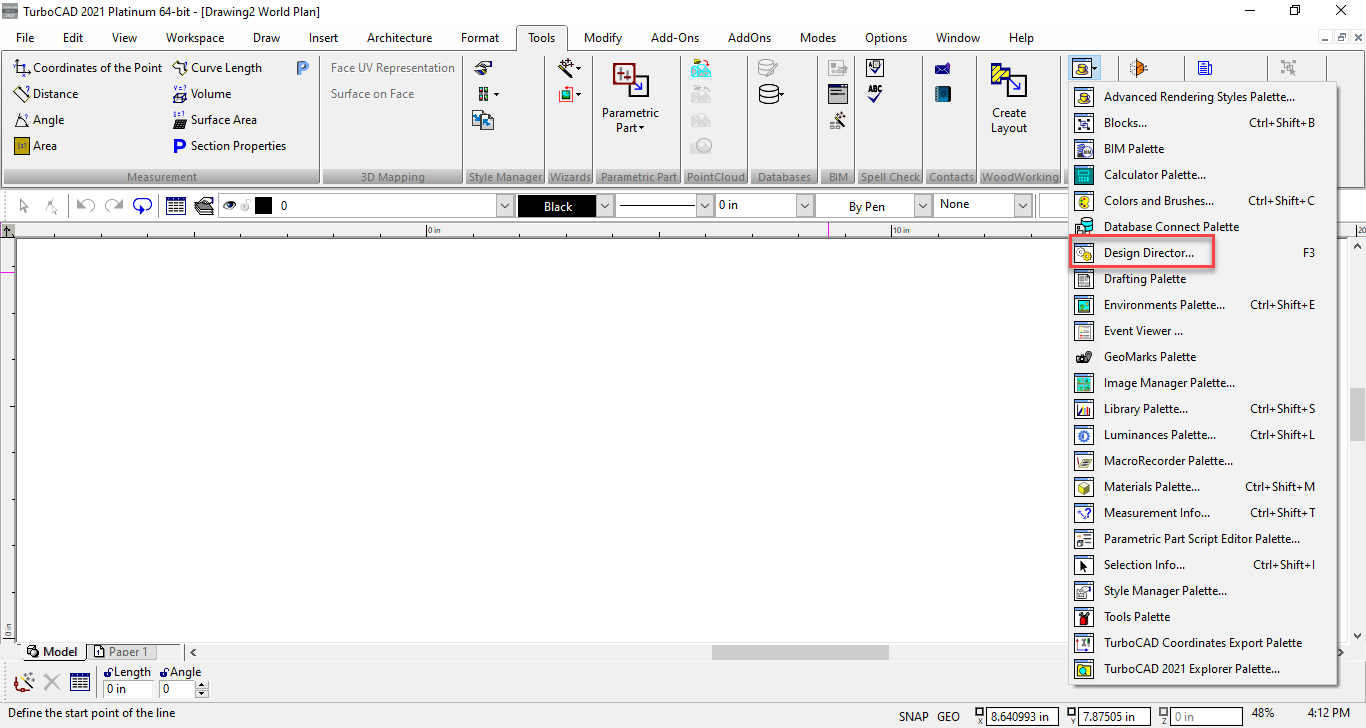Click the BIM wizard wand icon
This screenshot has height=728, width=1366.
coord(838,120)
